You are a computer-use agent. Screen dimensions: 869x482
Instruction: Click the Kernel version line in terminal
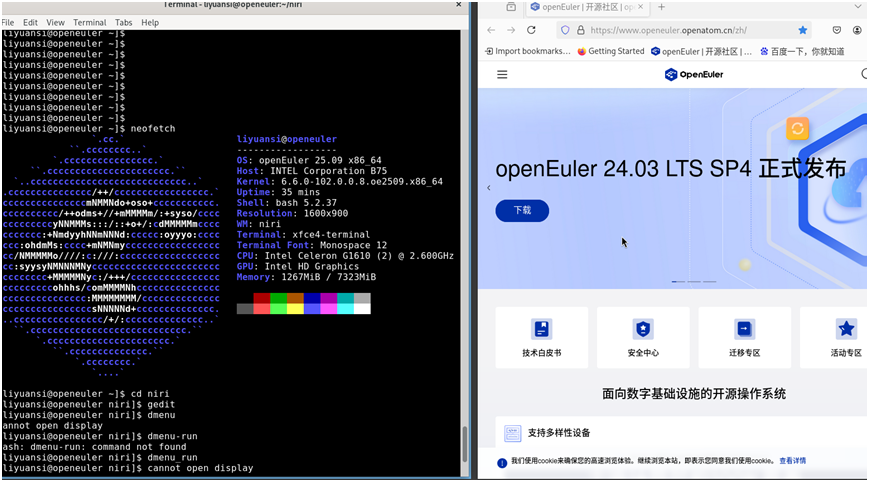pos(340,181)
